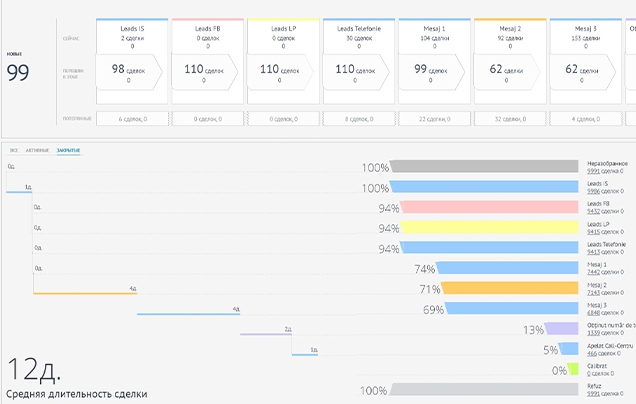Viewport: 636px width, 404px height.
Task: Click the purple 2д. duration line
Action: pyautogui.click(x=264, y=333)
